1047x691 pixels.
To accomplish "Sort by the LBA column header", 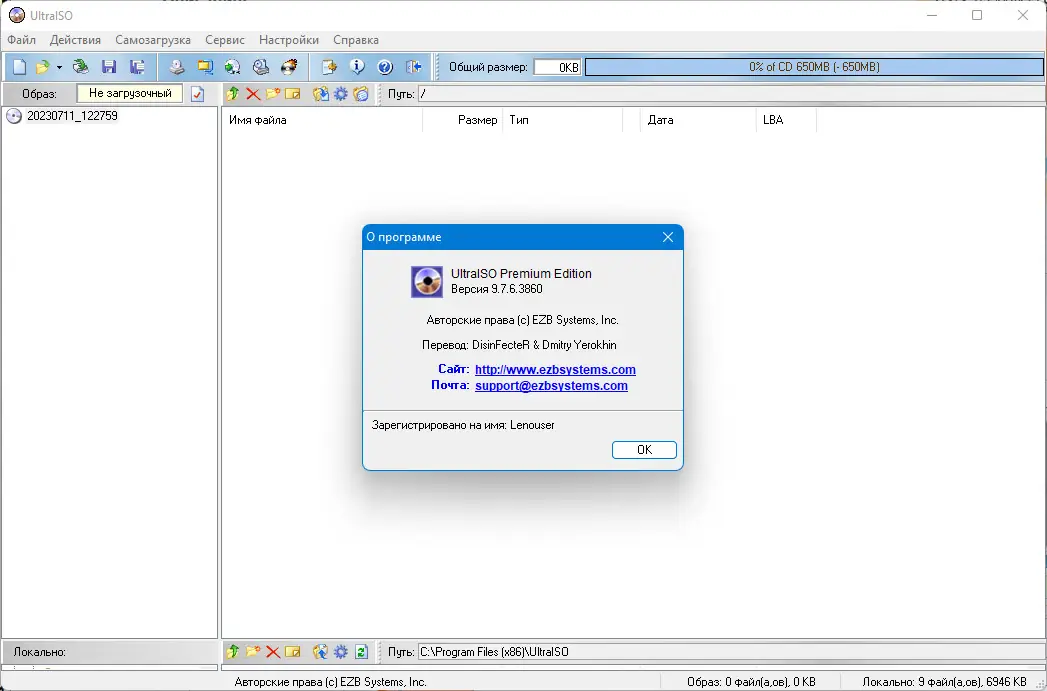I will coord(786,120).
